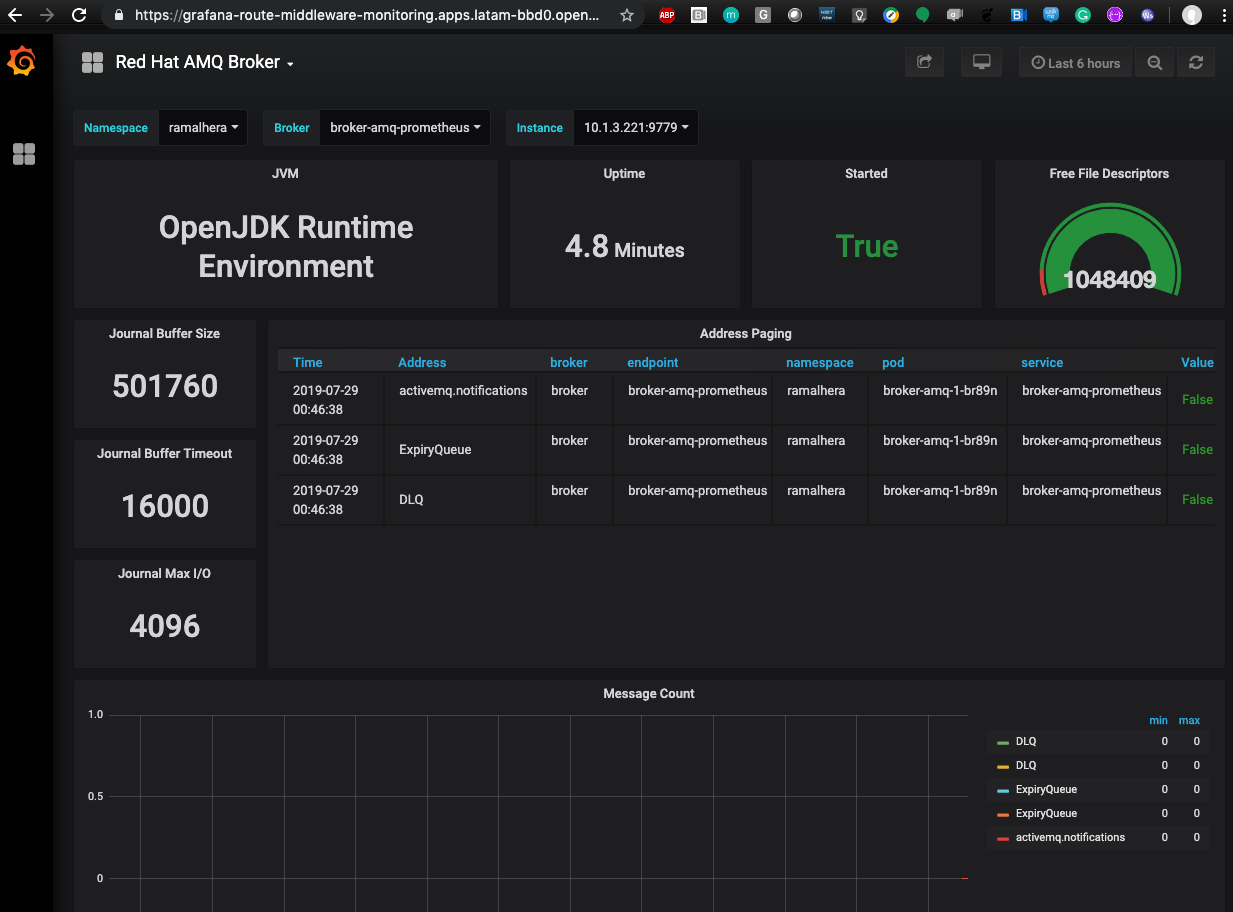Bookmark the page with the star icon

(x=627, y=15)
